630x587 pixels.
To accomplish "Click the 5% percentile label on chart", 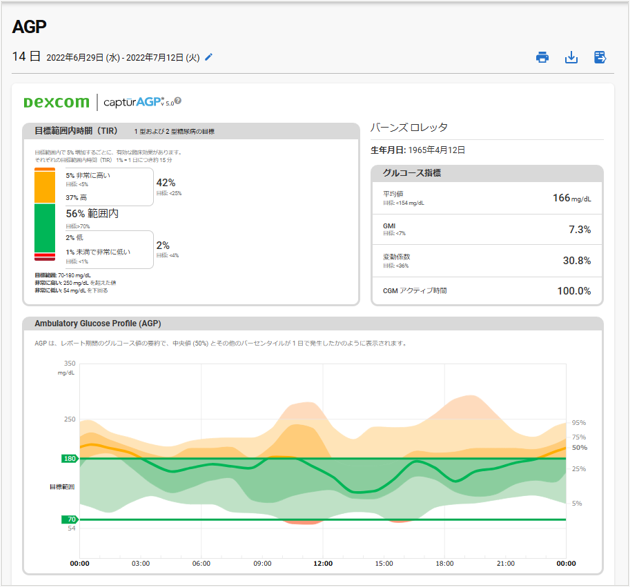I will pyautogui.click(x=577, y=503).
